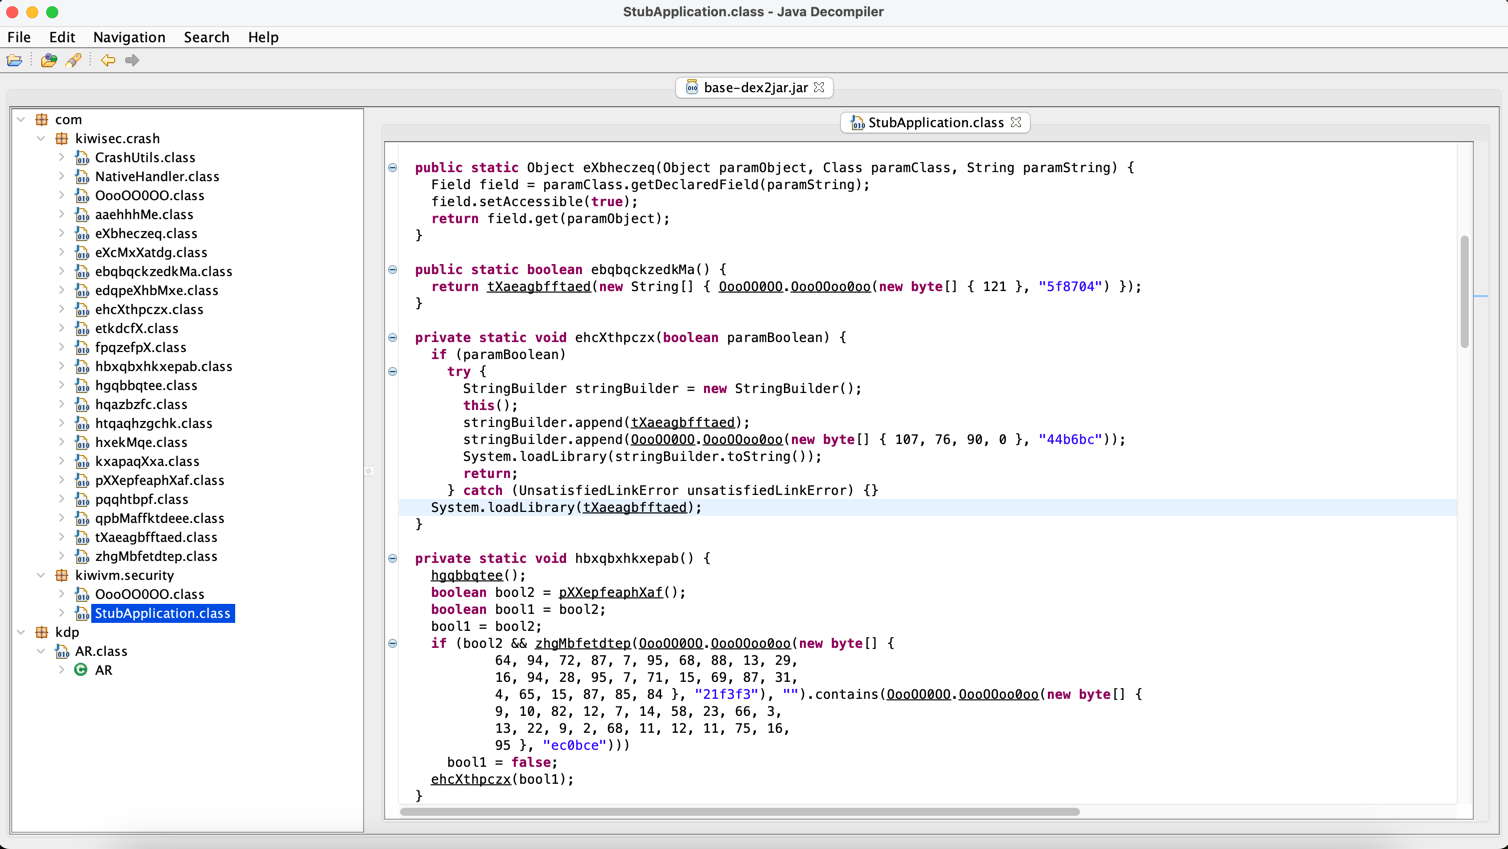Collapse the kiwisec.crash package
The height and width of the screenshot is (849, 1508).
tap(41, 138)
